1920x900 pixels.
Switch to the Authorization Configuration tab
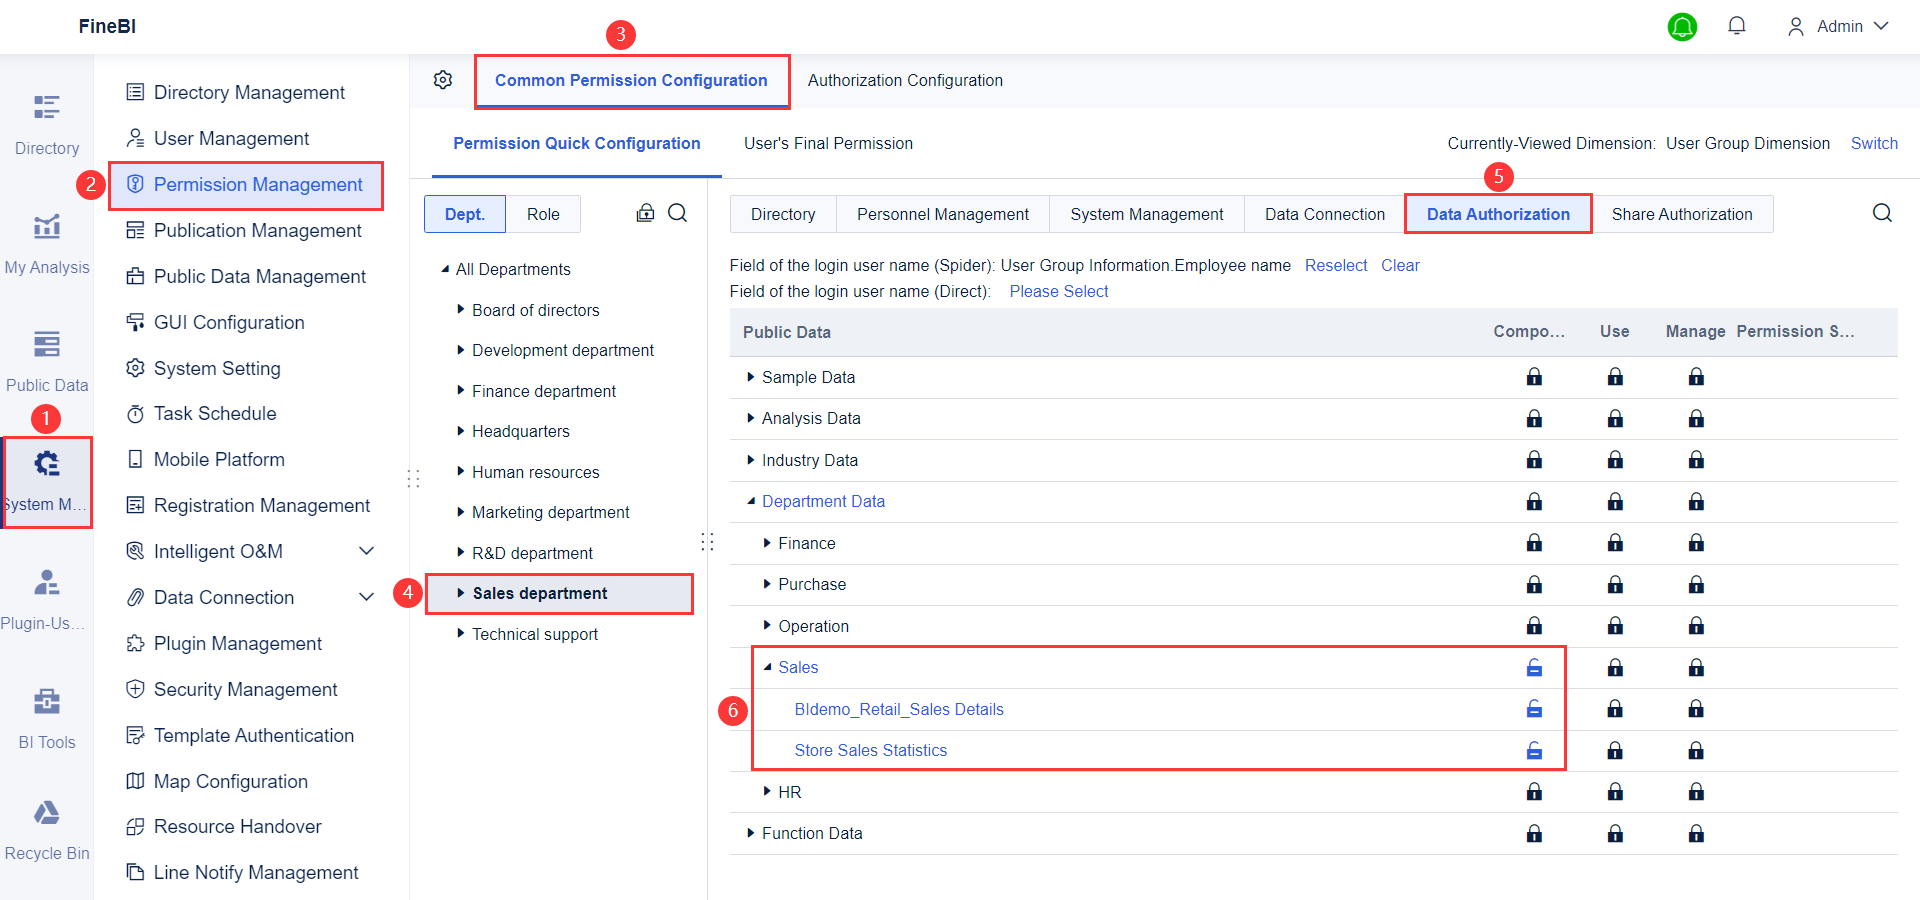pyautogui.click(x=905, y=80)
